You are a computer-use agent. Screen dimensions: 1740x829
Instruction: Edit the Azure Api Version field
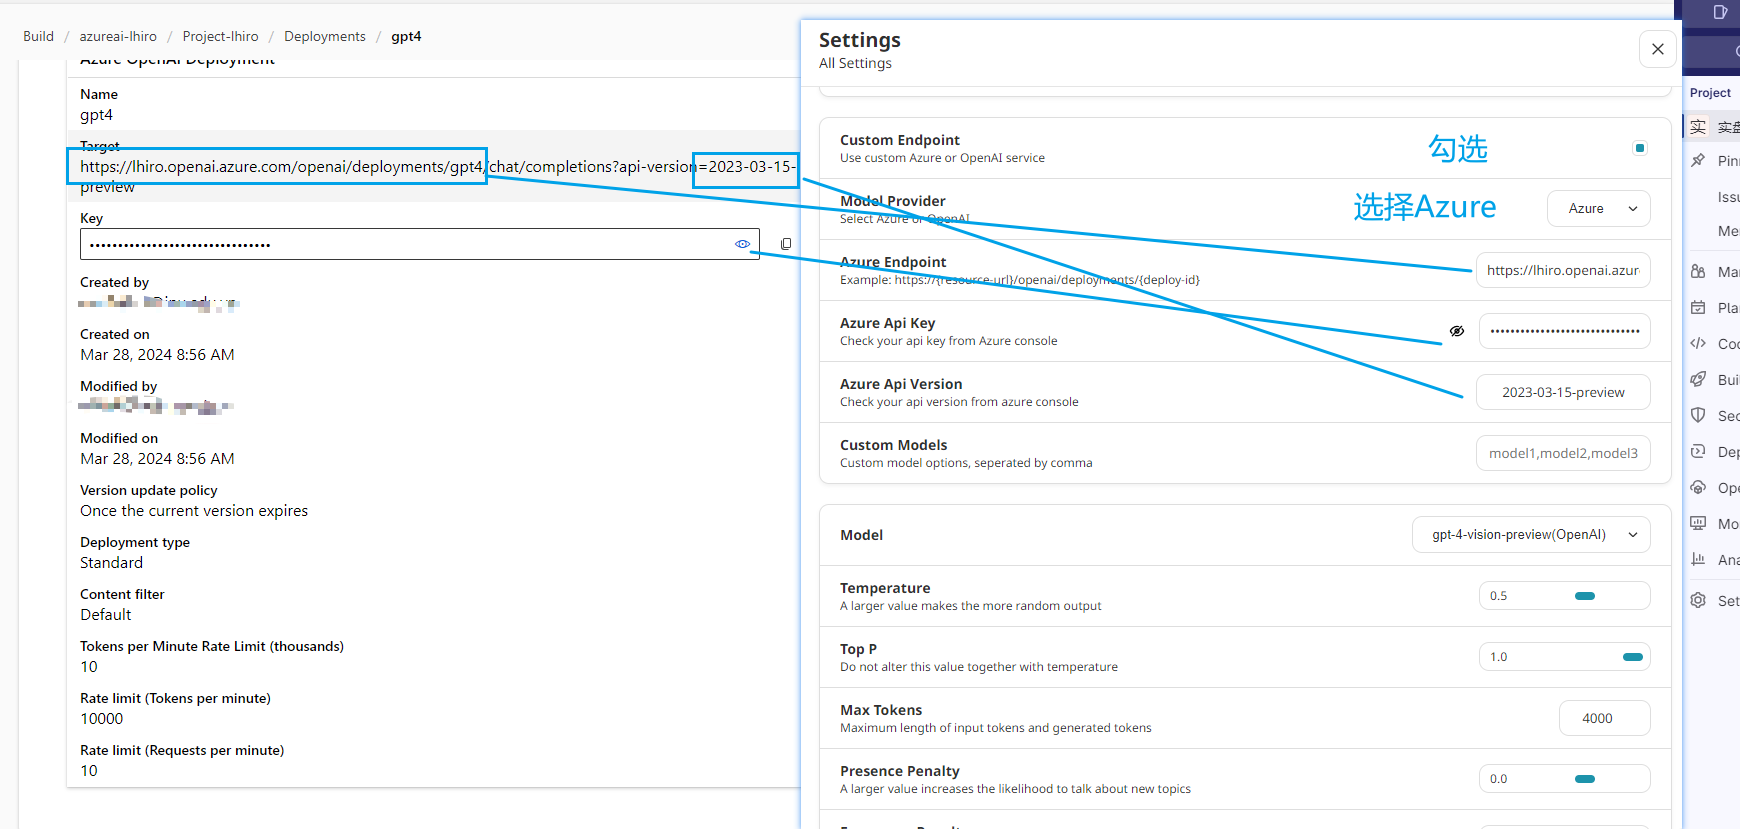pyautogui.click(x=1563, y=392)
